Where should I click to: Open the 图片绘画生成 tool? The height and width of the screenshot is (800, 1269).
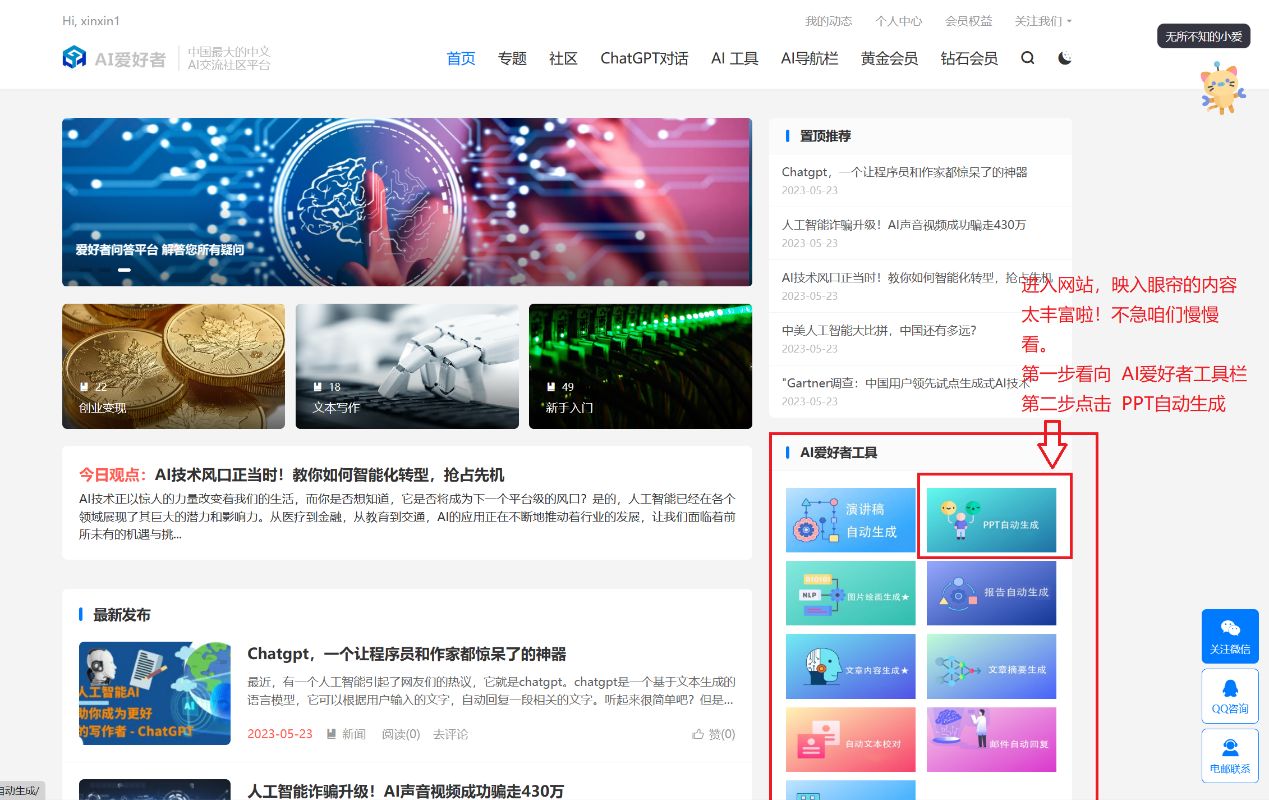pyautogui.click(x=851, y=593)
